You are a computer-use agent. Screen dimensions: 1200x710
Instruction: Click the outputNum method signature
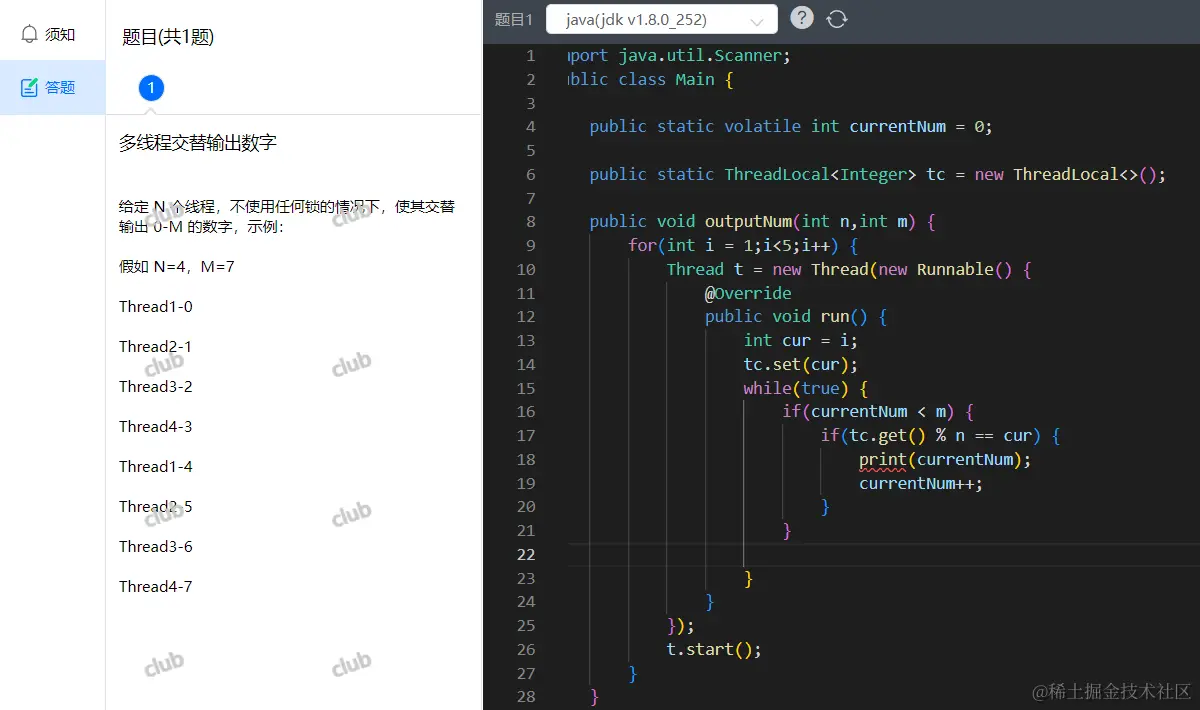[x=762, y=222]
